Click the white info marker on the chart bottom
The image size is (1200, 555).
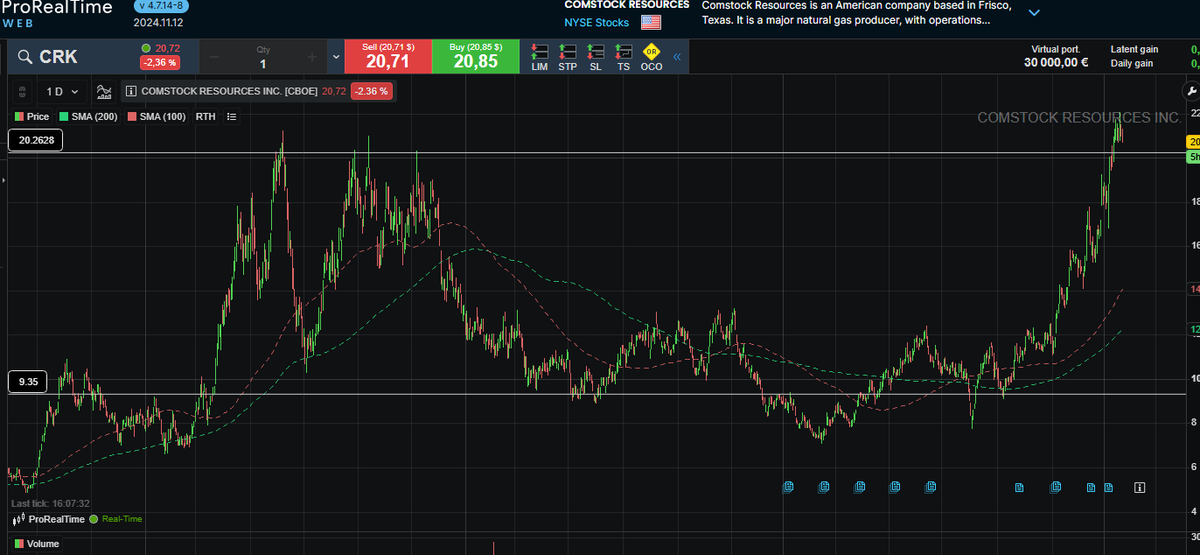click(x=1139, y=487)
